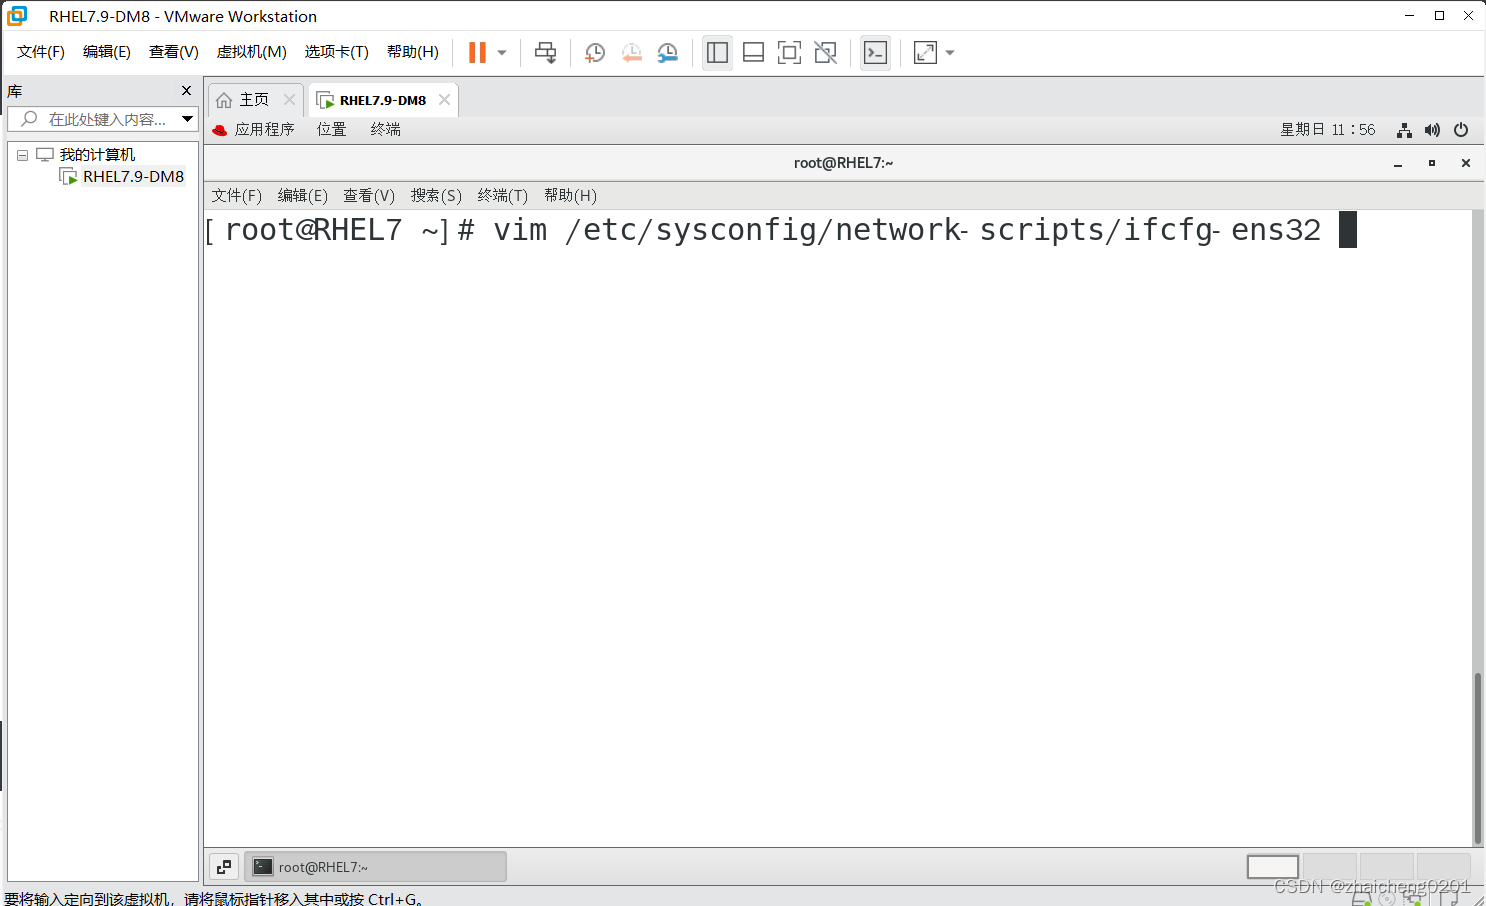Open terminal 查看(V) menu
The height and width of the screenshot is (906, 1486).
coord(369,196)
